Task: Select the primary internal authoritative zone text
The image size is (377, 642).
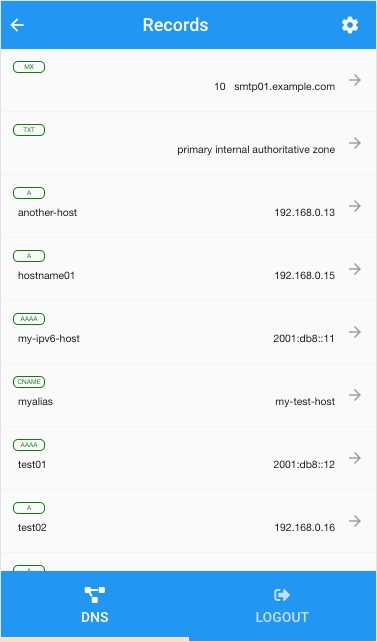Action: click(256, 150)
